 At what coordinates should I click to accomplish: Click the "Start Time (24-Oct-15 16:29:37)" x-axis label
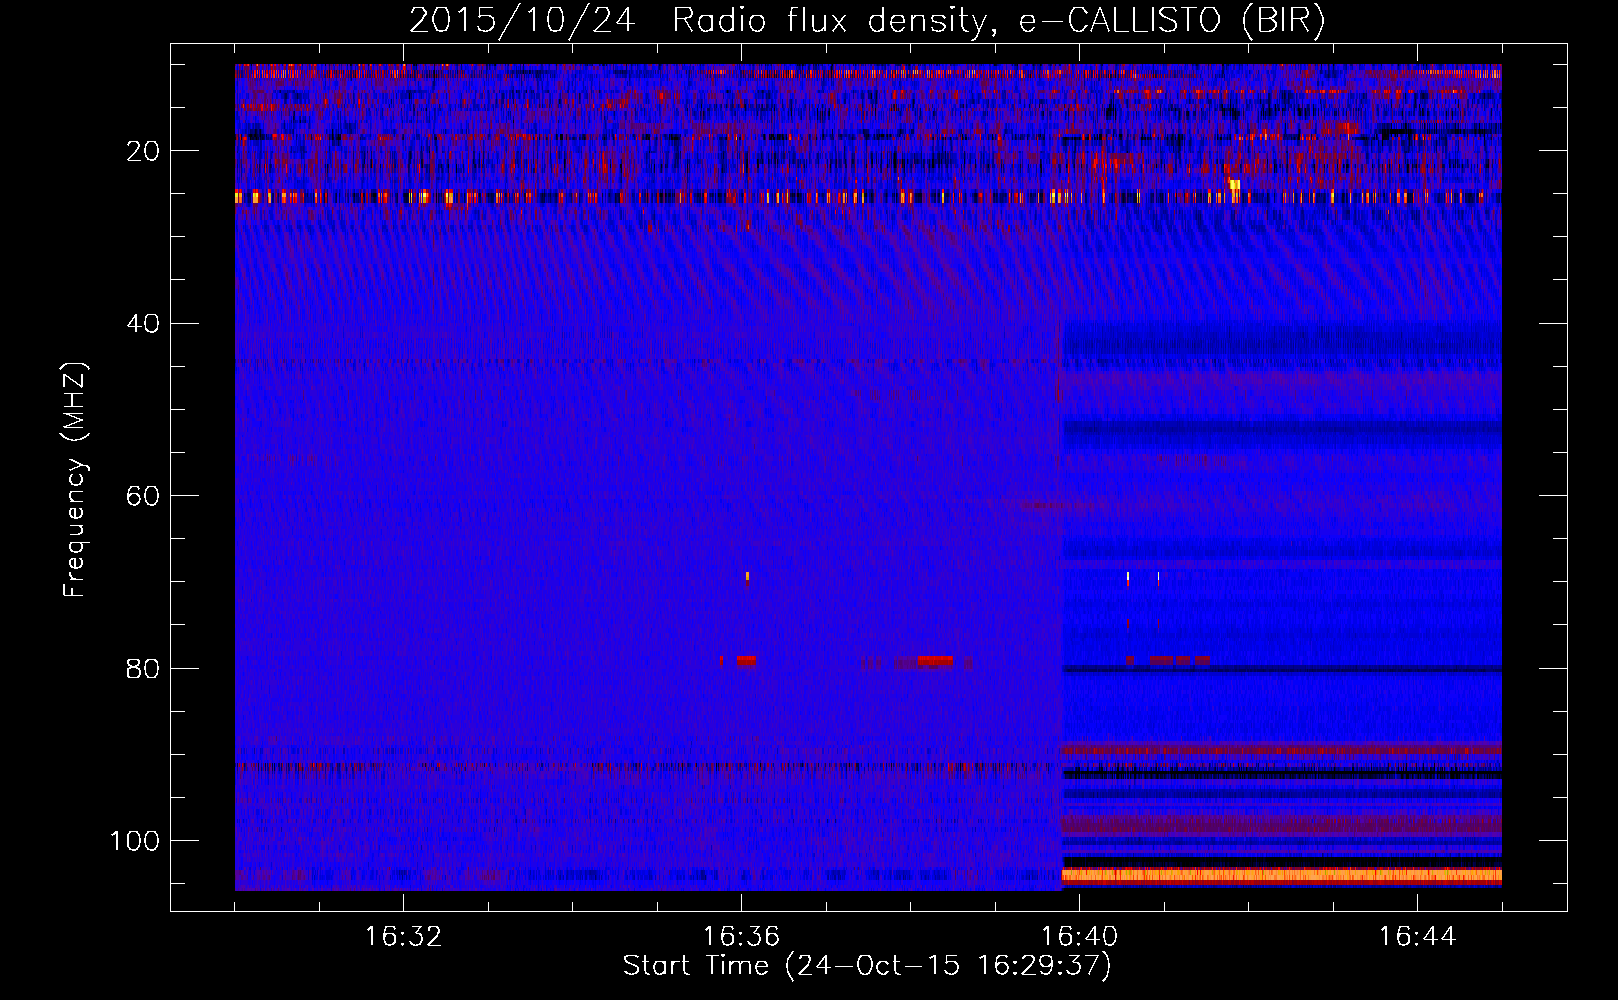click(x=867, y=966)
